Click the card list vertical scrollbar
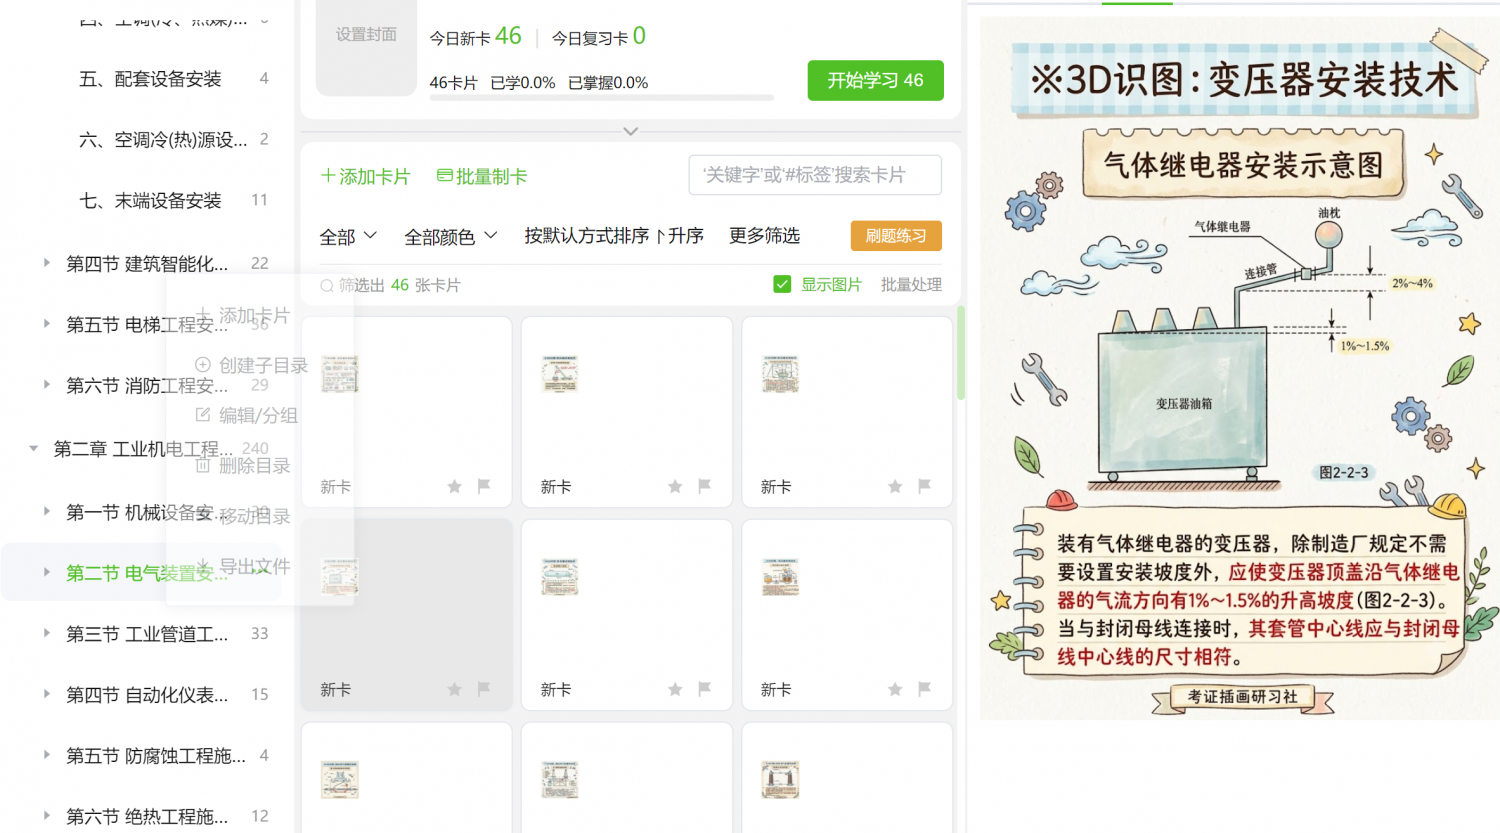This screenshot has width=1500, height=833. pos(961,352)
